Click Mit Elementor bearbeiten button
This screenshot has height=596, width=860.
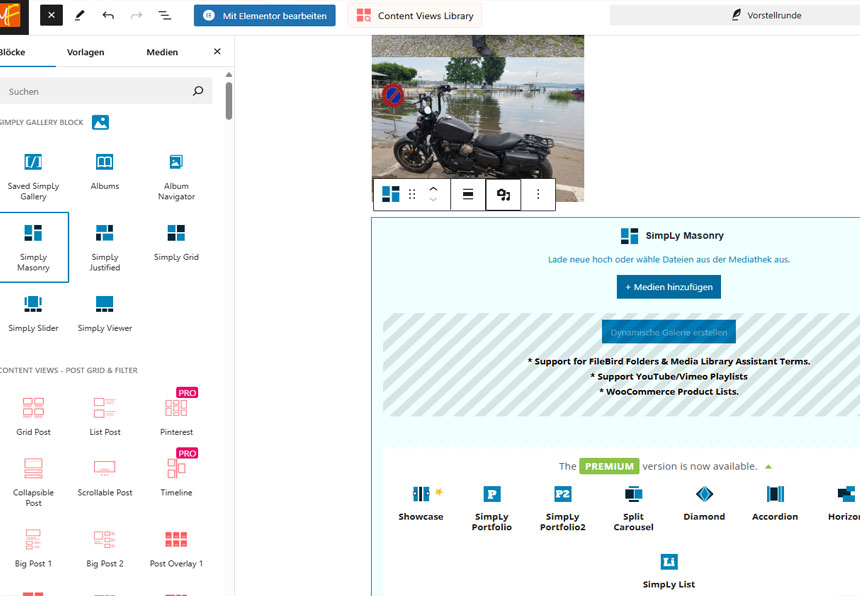coord(265,16)
